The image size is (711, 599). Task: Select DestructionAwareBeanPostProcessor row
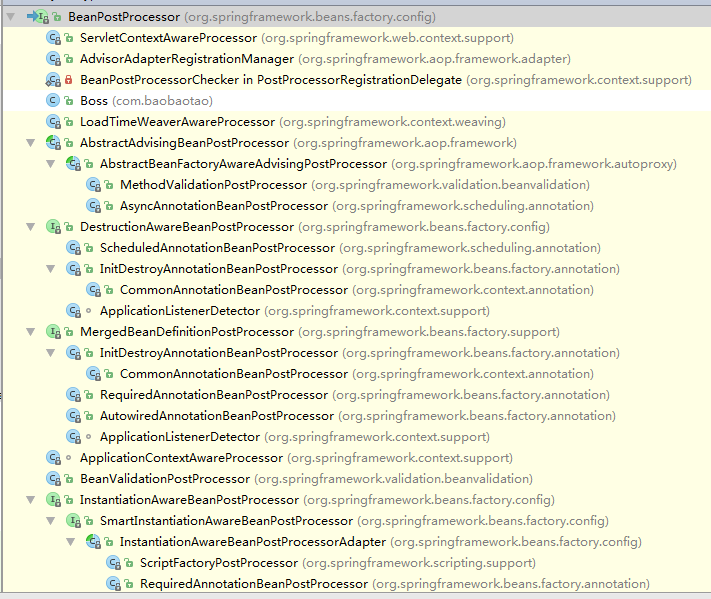point(356,227)
